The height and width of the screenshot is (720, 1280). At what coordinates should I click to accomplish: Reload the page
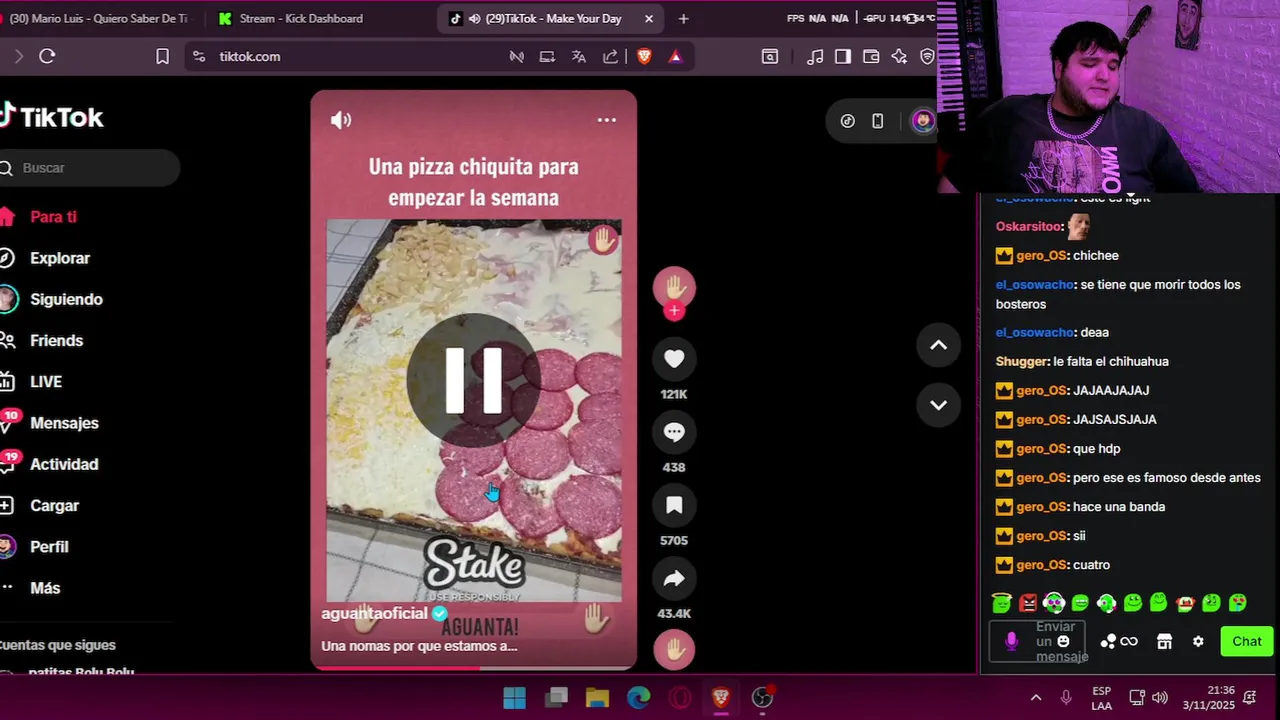(47, 56)
